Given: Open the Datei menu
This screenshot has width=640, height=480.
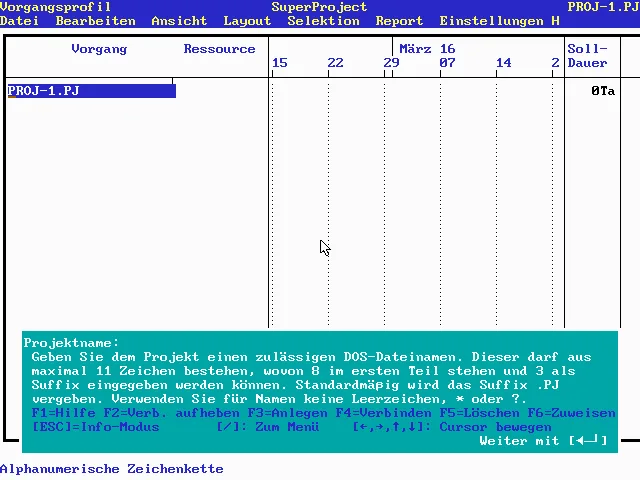Looking at the screenshot, I should tap(19, 21).
